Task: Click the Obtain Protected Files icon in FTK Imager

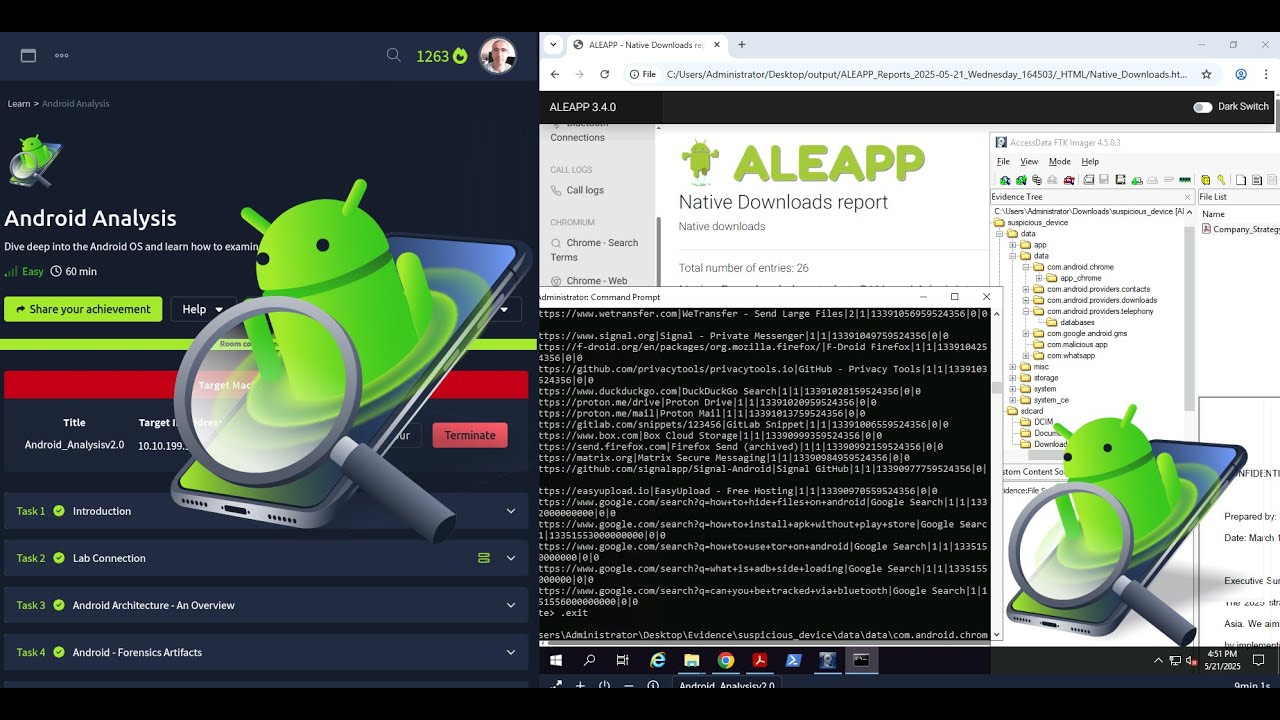Action: (1205, 180)
